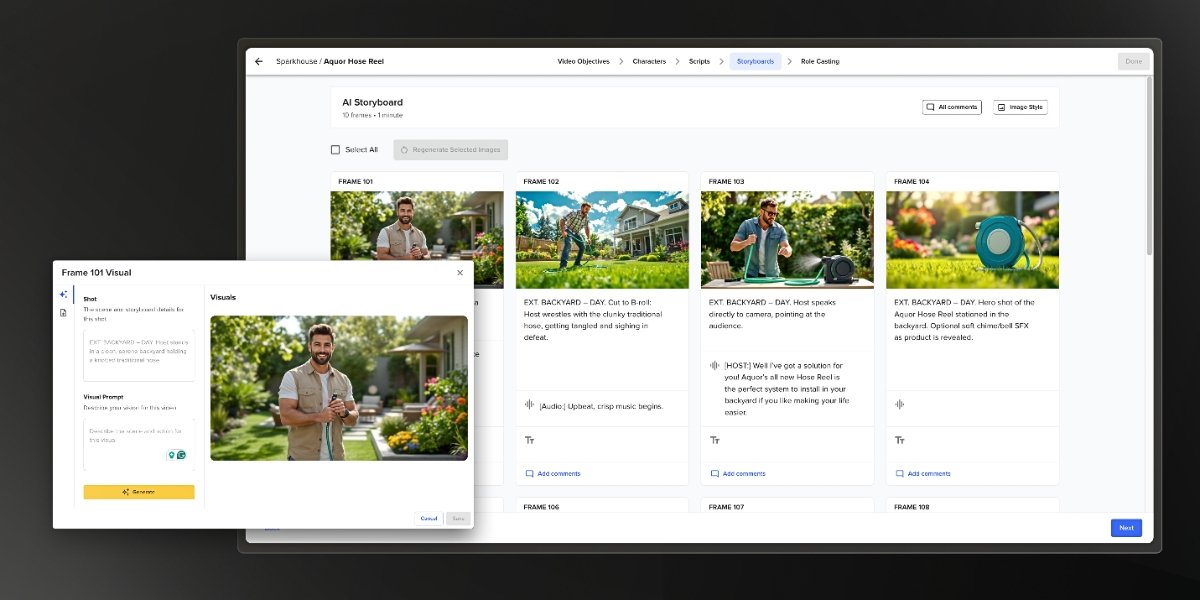Close the Frame 101 Visual dialog
Image resolution: width=1200 pixels, height=600 pixels.
460,273
